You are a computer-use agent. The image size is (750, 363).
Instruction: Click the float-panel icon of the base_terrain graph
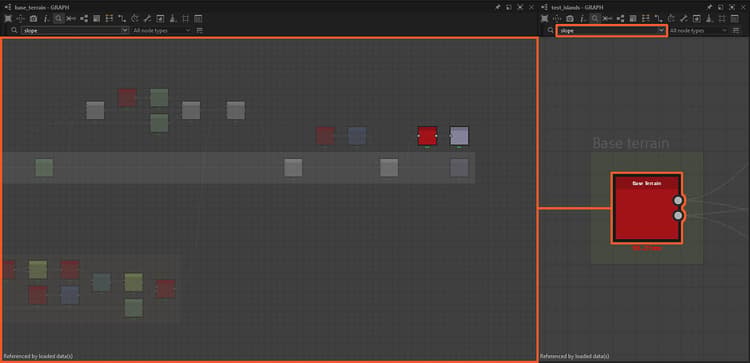pyautogui.click(x=509, y=7)
